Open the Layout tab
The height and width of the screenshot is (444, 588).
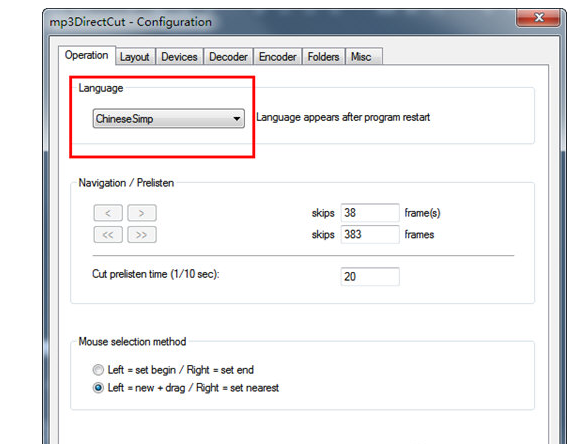pos(135,57)
